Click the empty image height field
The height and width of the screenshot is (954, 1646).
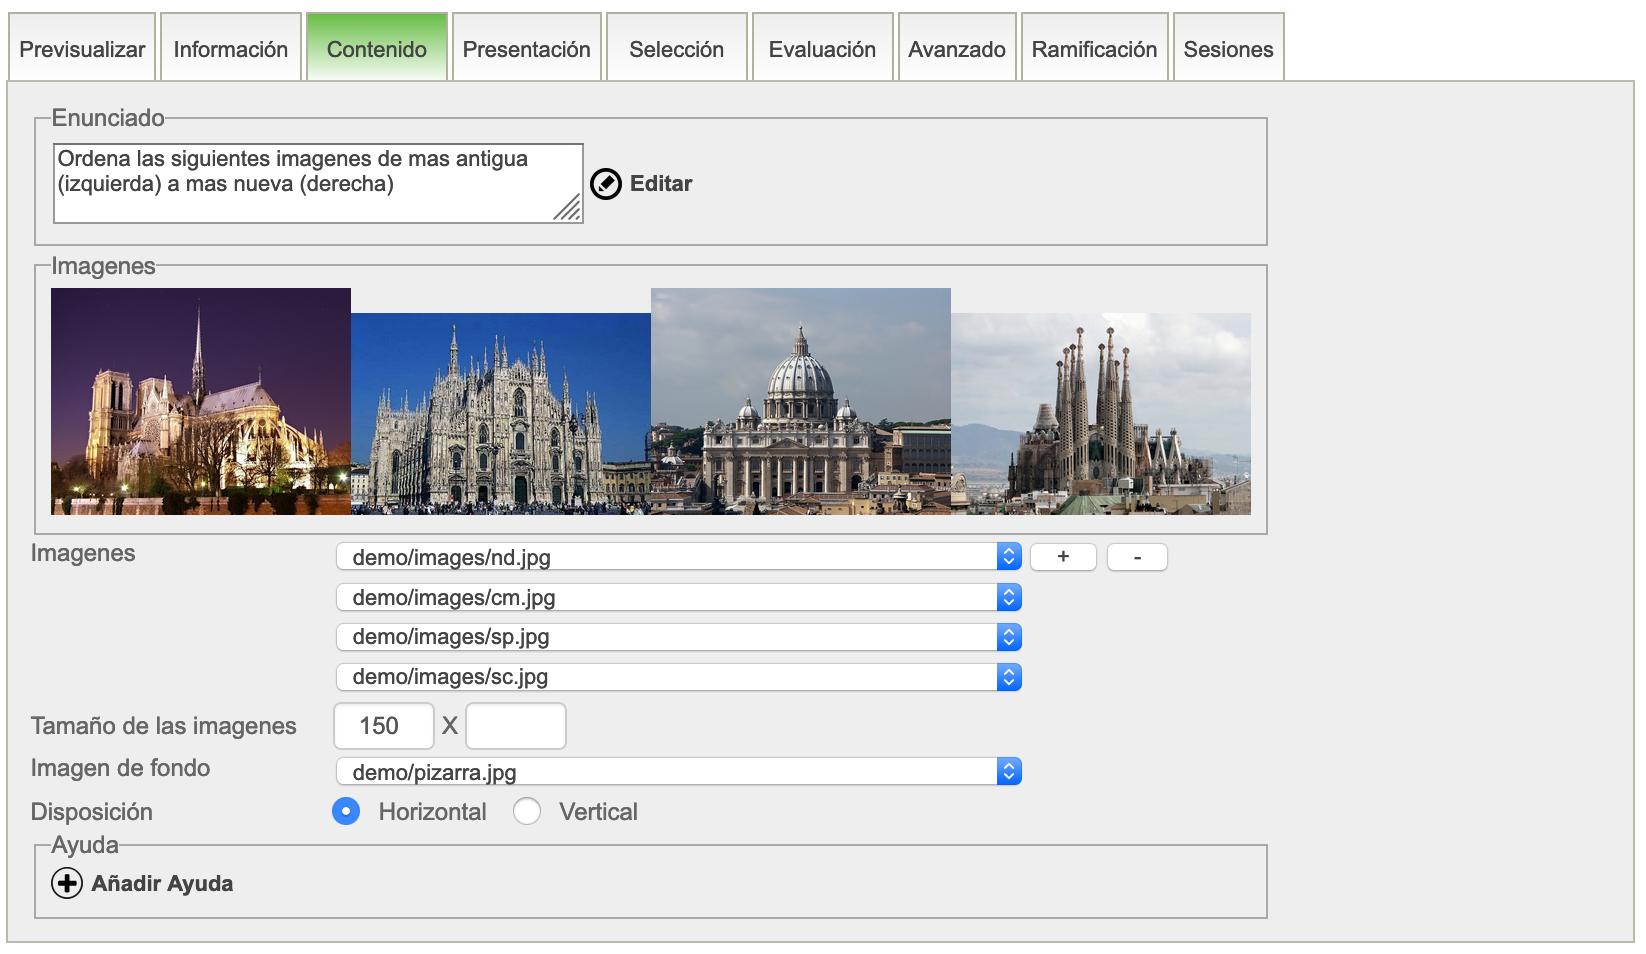click(516, 726)
